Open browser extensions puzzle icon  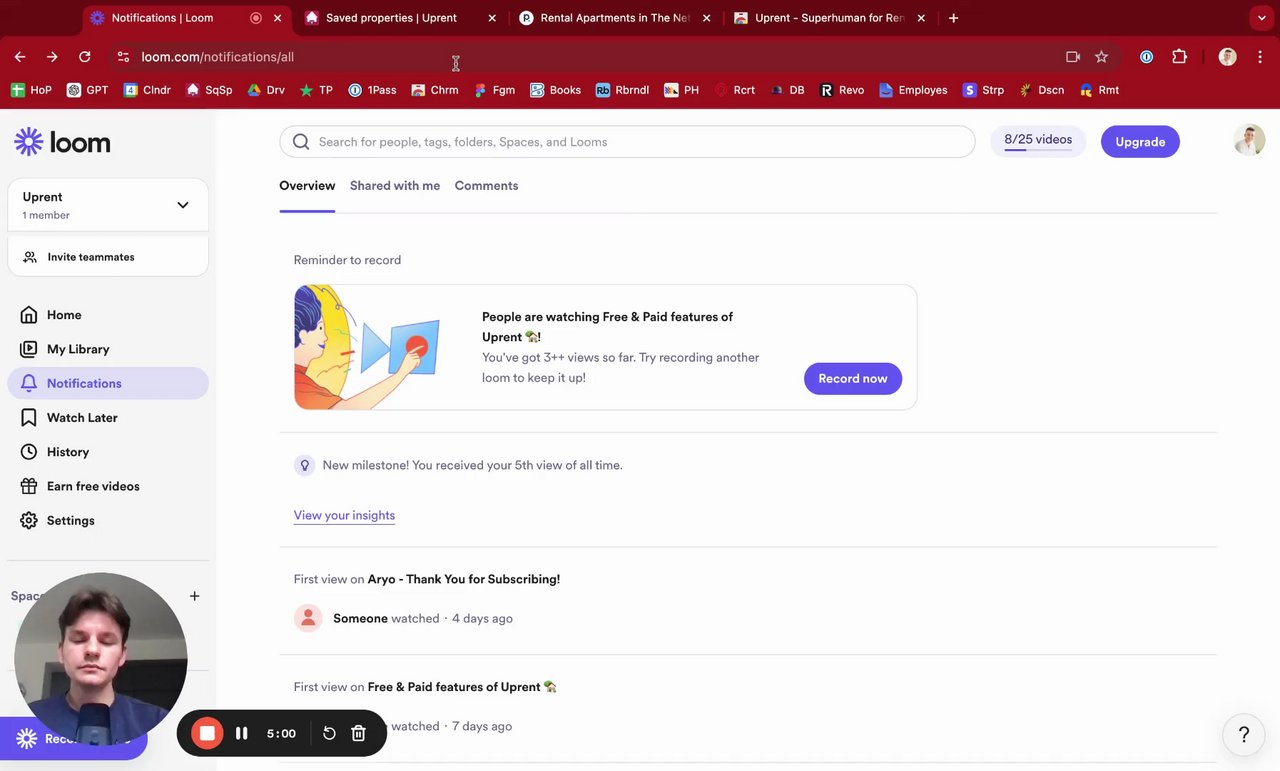coord(1179,57)
